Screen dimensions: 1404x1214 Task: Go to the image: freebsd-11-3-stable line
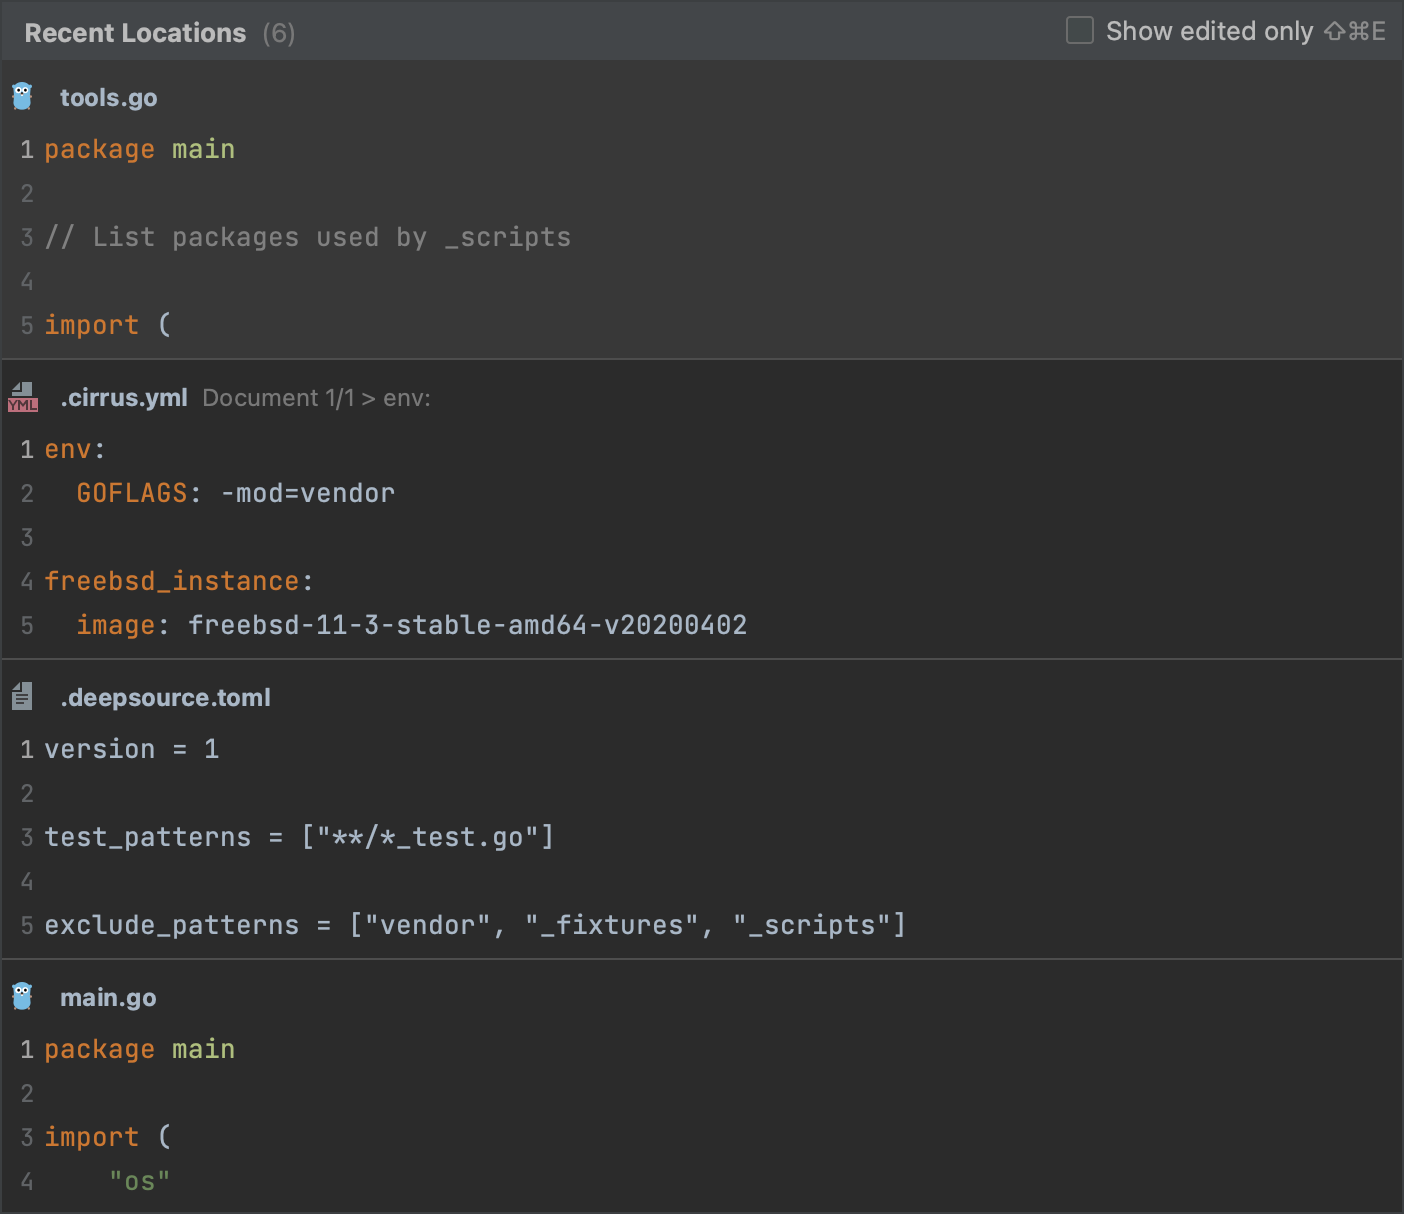click(411, 625)
